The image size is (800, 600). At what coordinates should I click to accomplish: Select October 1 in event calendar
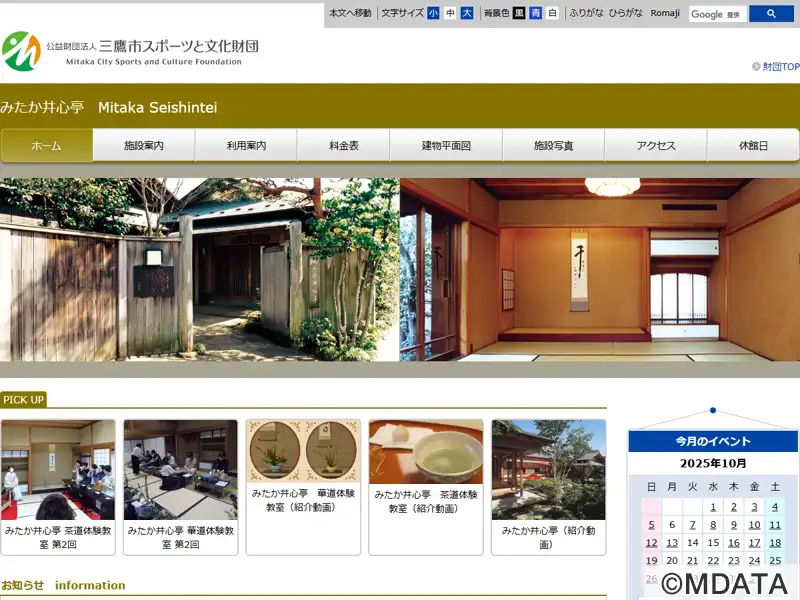(713, 507)
